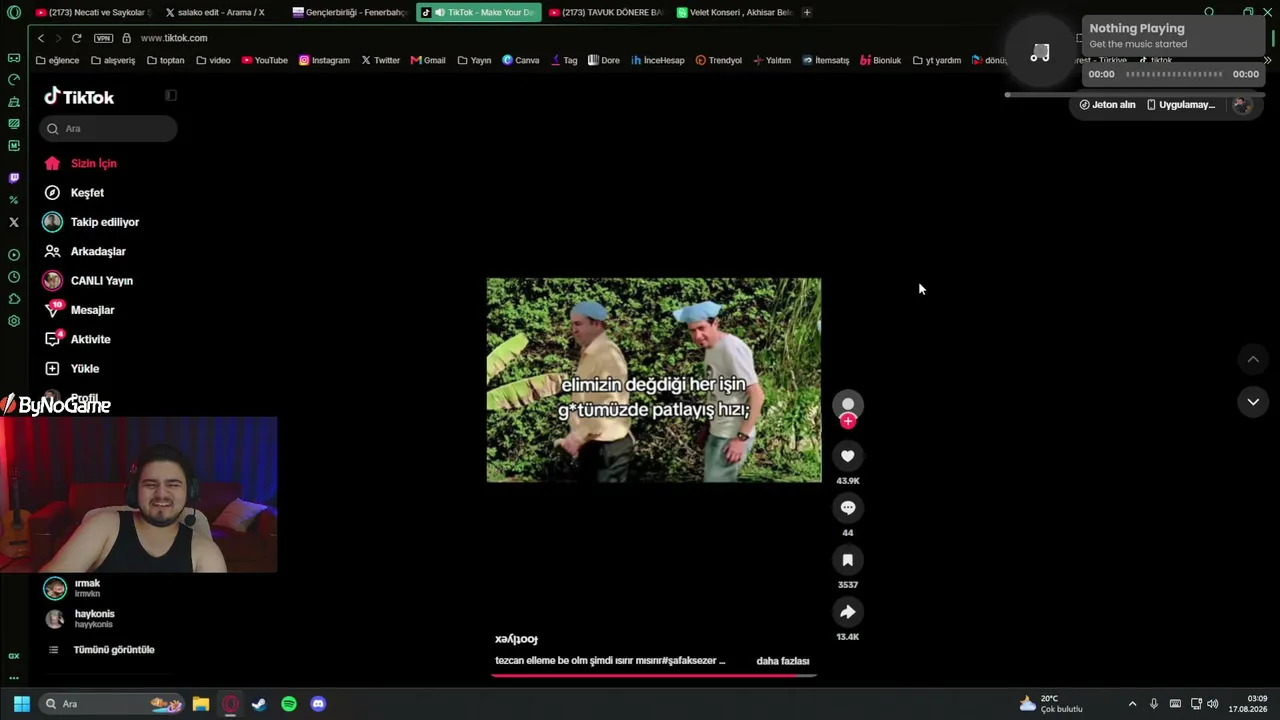Screen dimensions: 1280x720
Task: Switch to the "salako edit - Arama / X" tab
Action: pyautogui.click(x=219, y=12)
